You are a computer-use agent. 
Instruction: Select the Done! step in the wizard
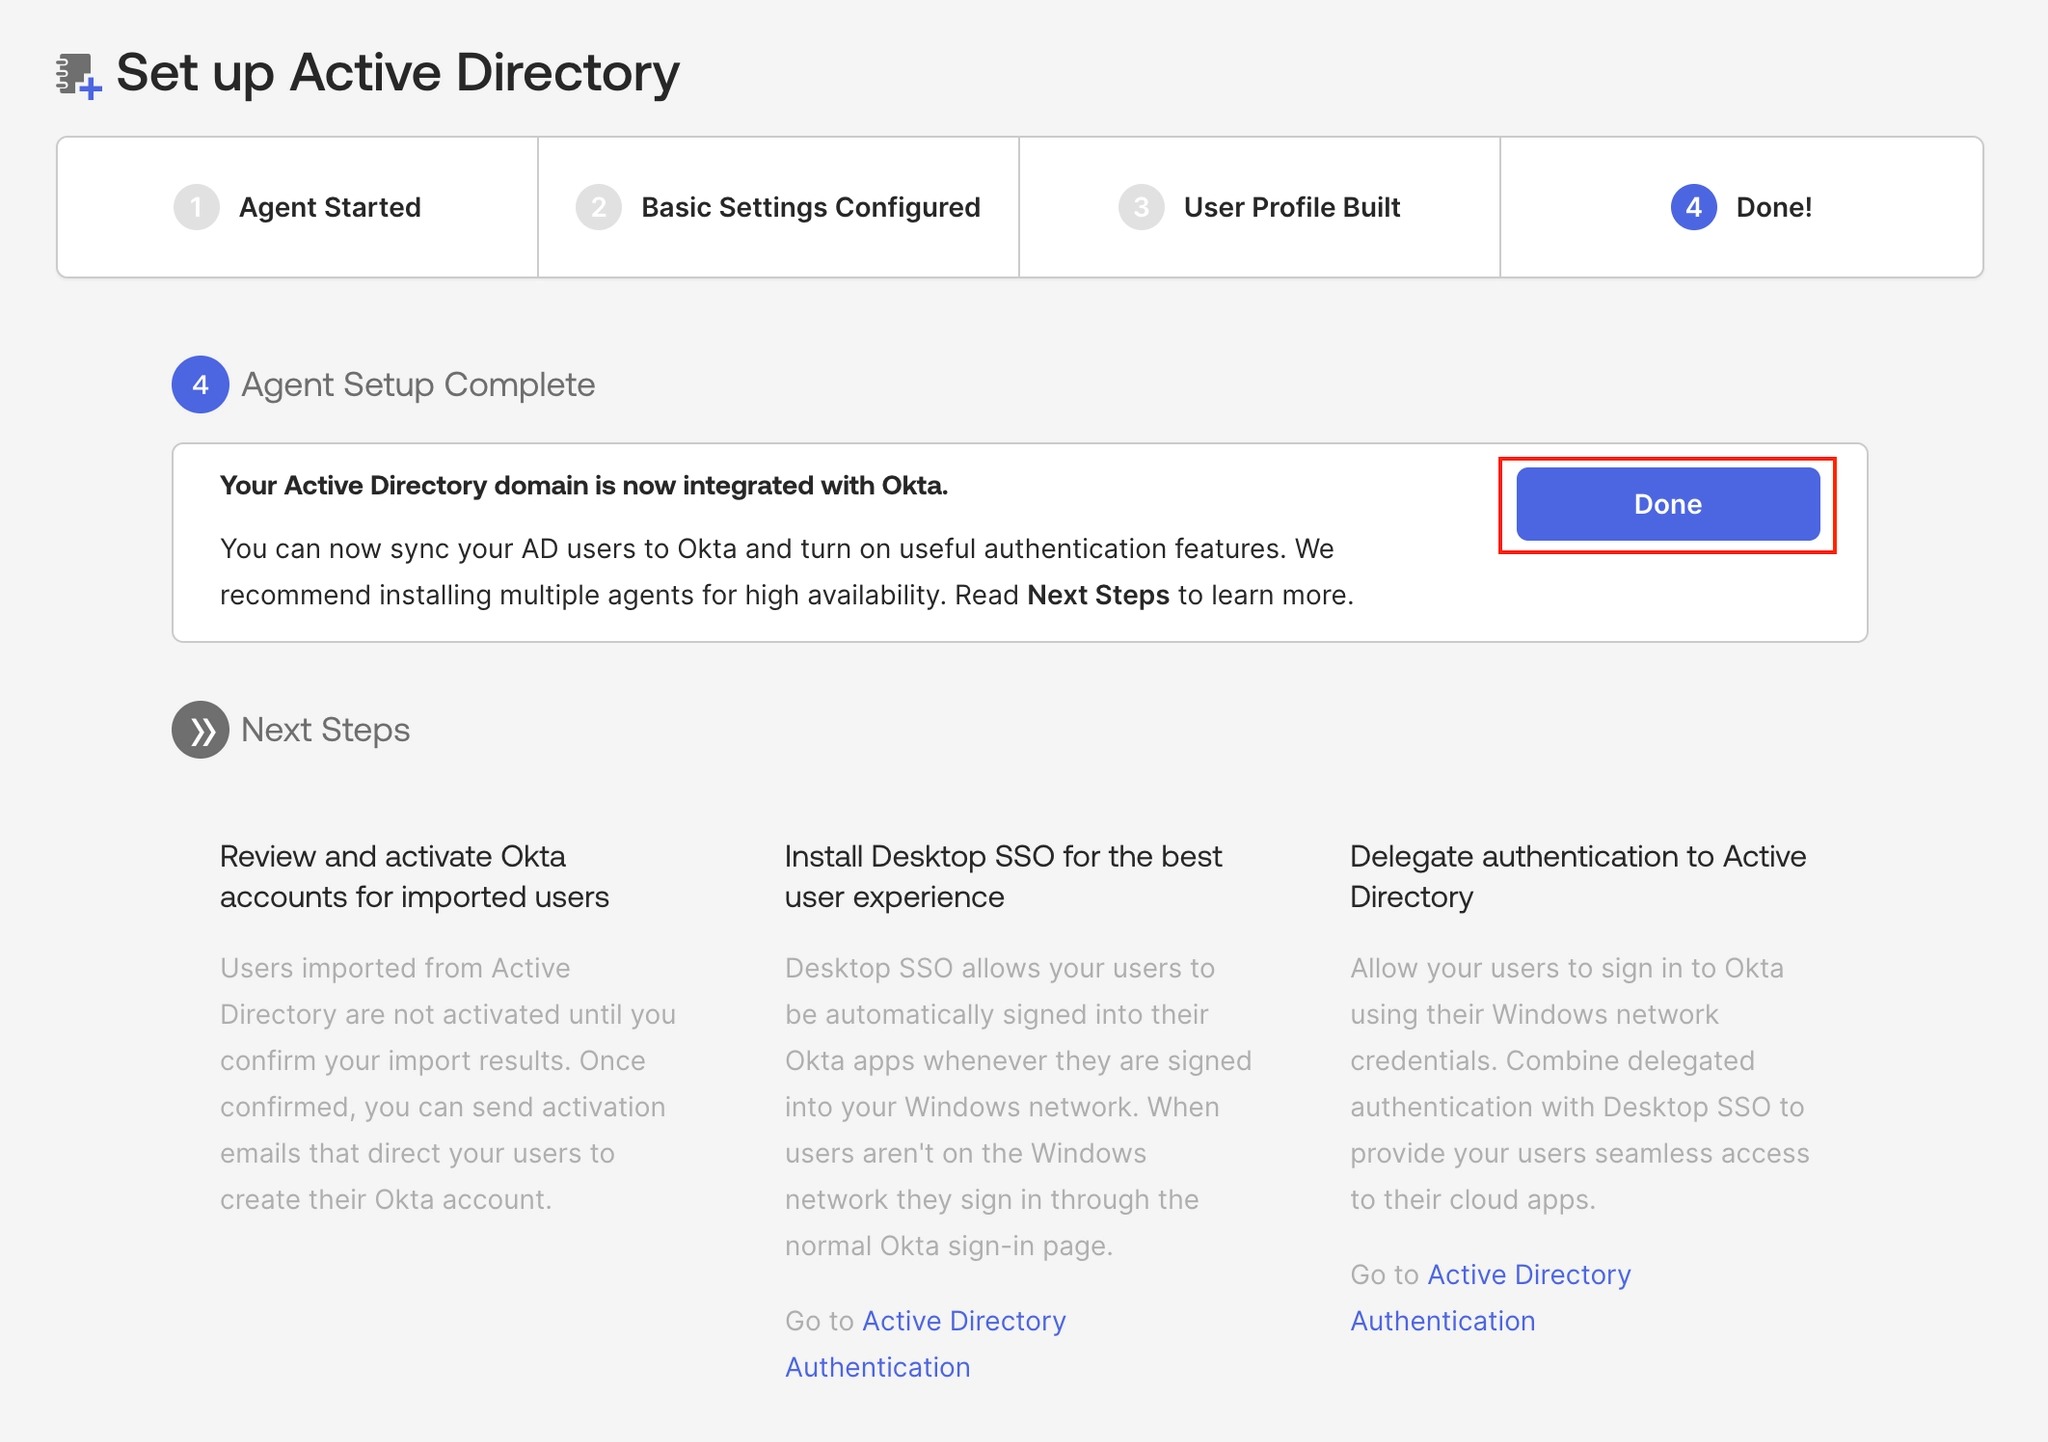1742,207
